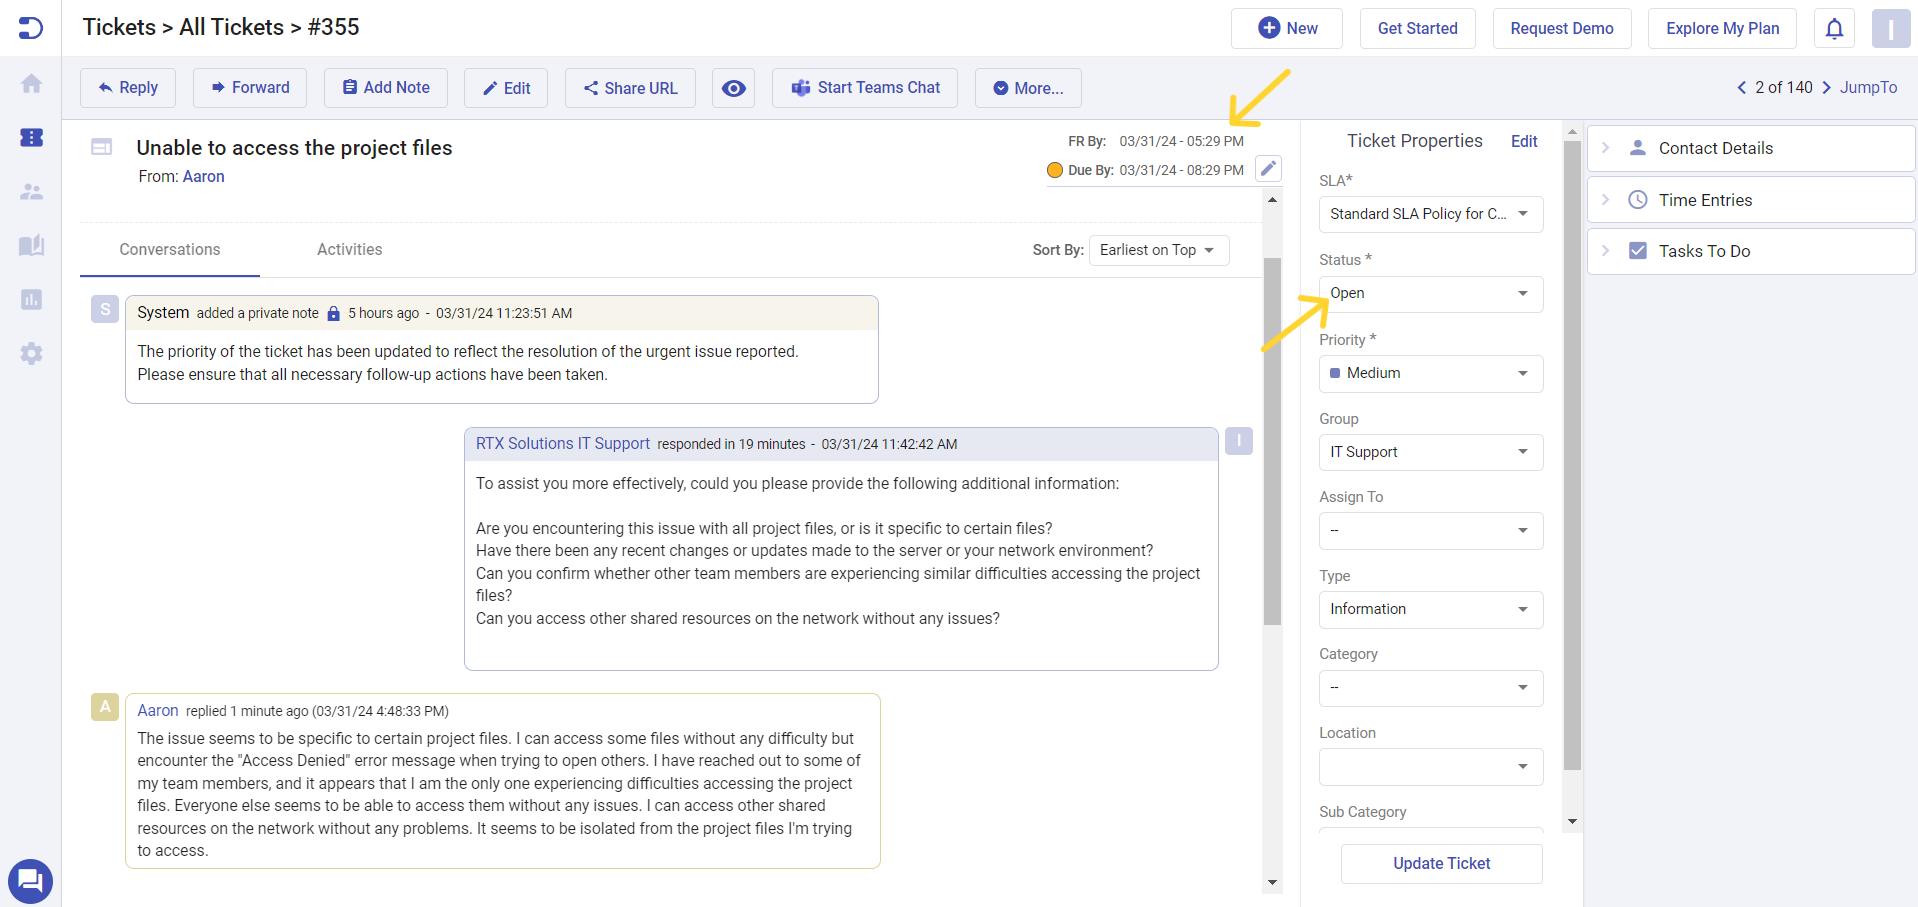Open the Home icon in sidebar
1918x907 pixels.
click(x=31, y=84)
